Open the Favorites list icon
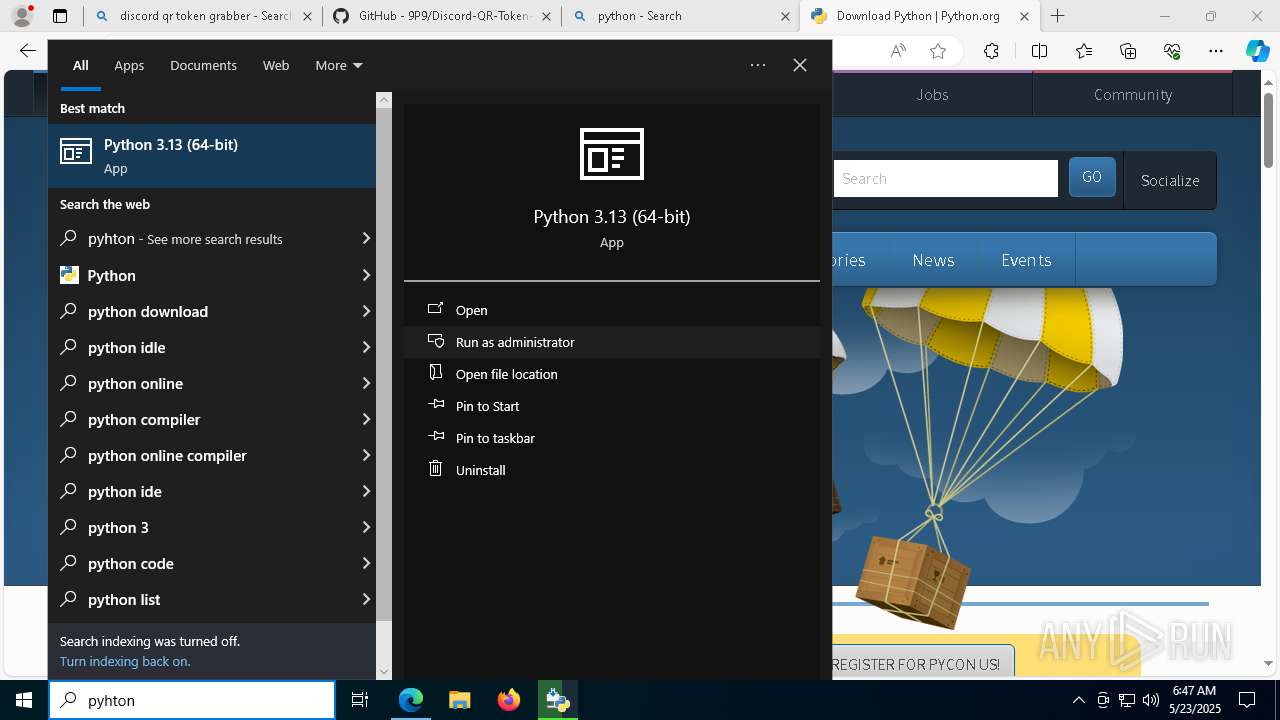Viewport: 1280px width, 720px height. tap(1084, 51)
